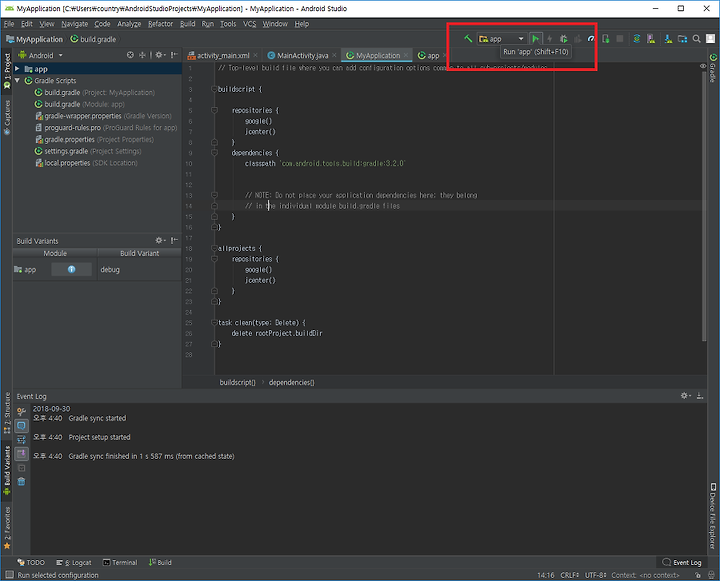Select local.properties (SDK Location) file
720x581 pixels.
click(86, 163)
